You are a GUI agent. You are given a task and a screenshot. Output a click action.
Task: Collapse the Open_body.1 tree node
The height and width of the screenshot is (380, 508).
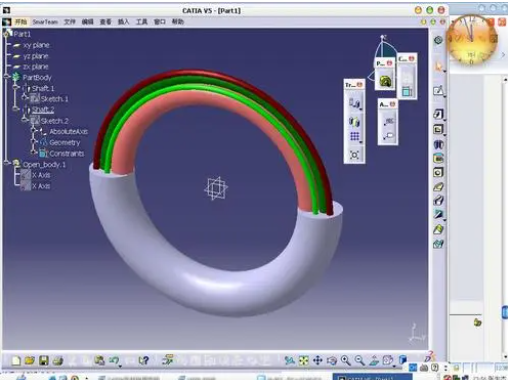[7, 164]
